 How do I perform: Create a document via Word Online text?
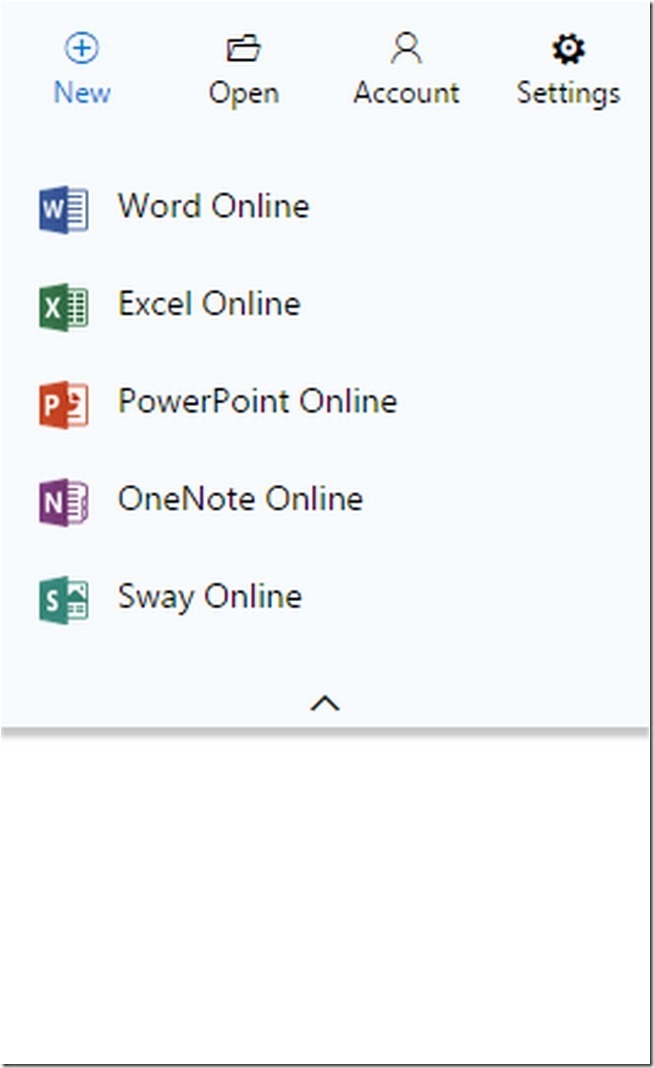tap(213, 206)
